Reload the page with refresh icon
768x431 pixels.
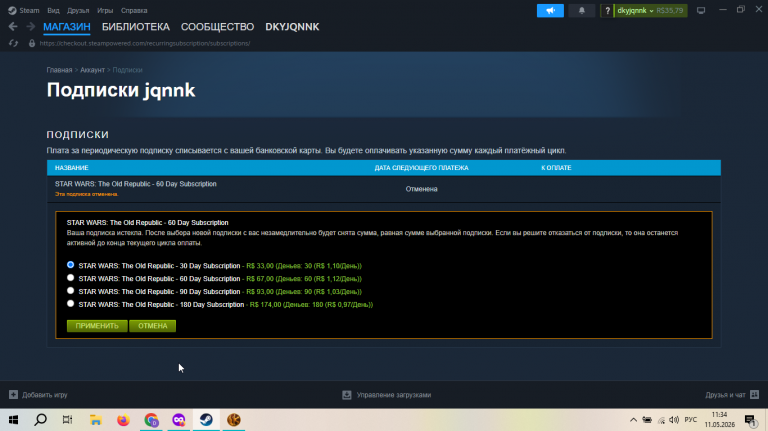pyautogui.click(x=13, y=43)
